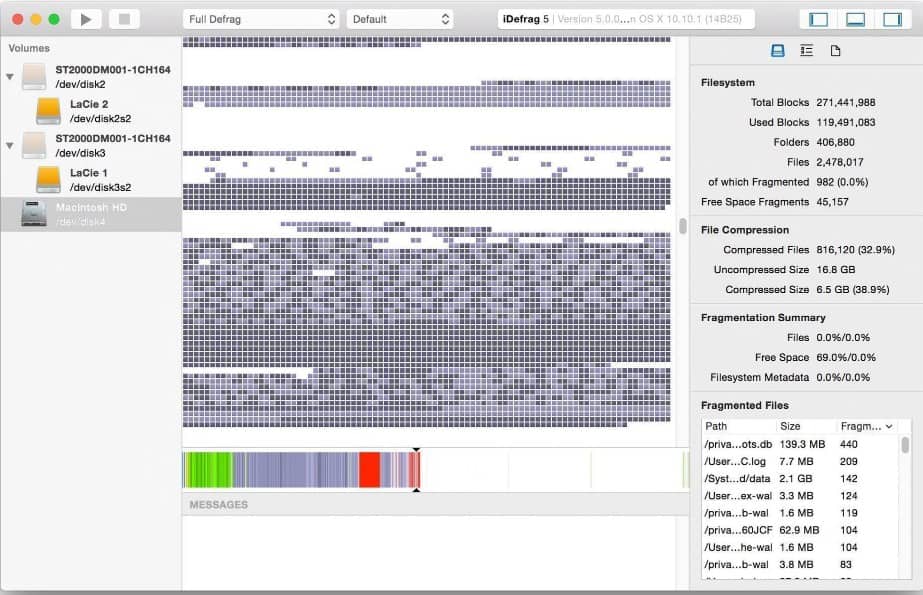The height and width of the screenshot is (595, 923).
Task: Select the Macintosh HD volume icon
Action: tap(34, 214)
